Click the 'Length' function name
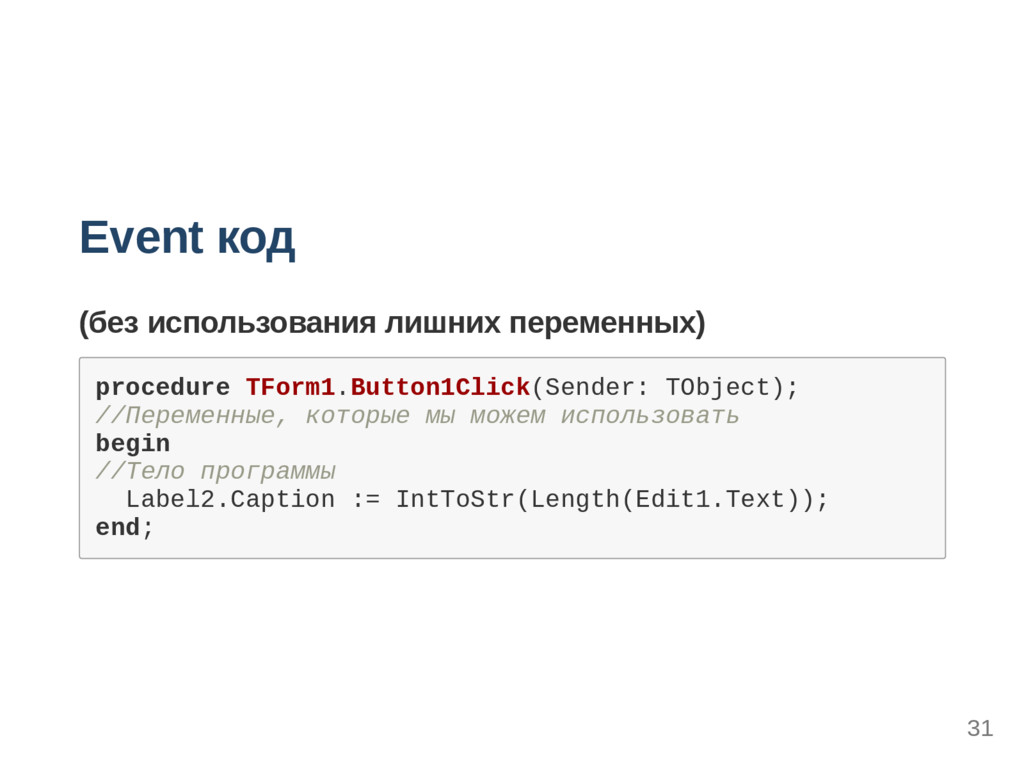Screen dimensions: 1024x768 pos(575,500)
